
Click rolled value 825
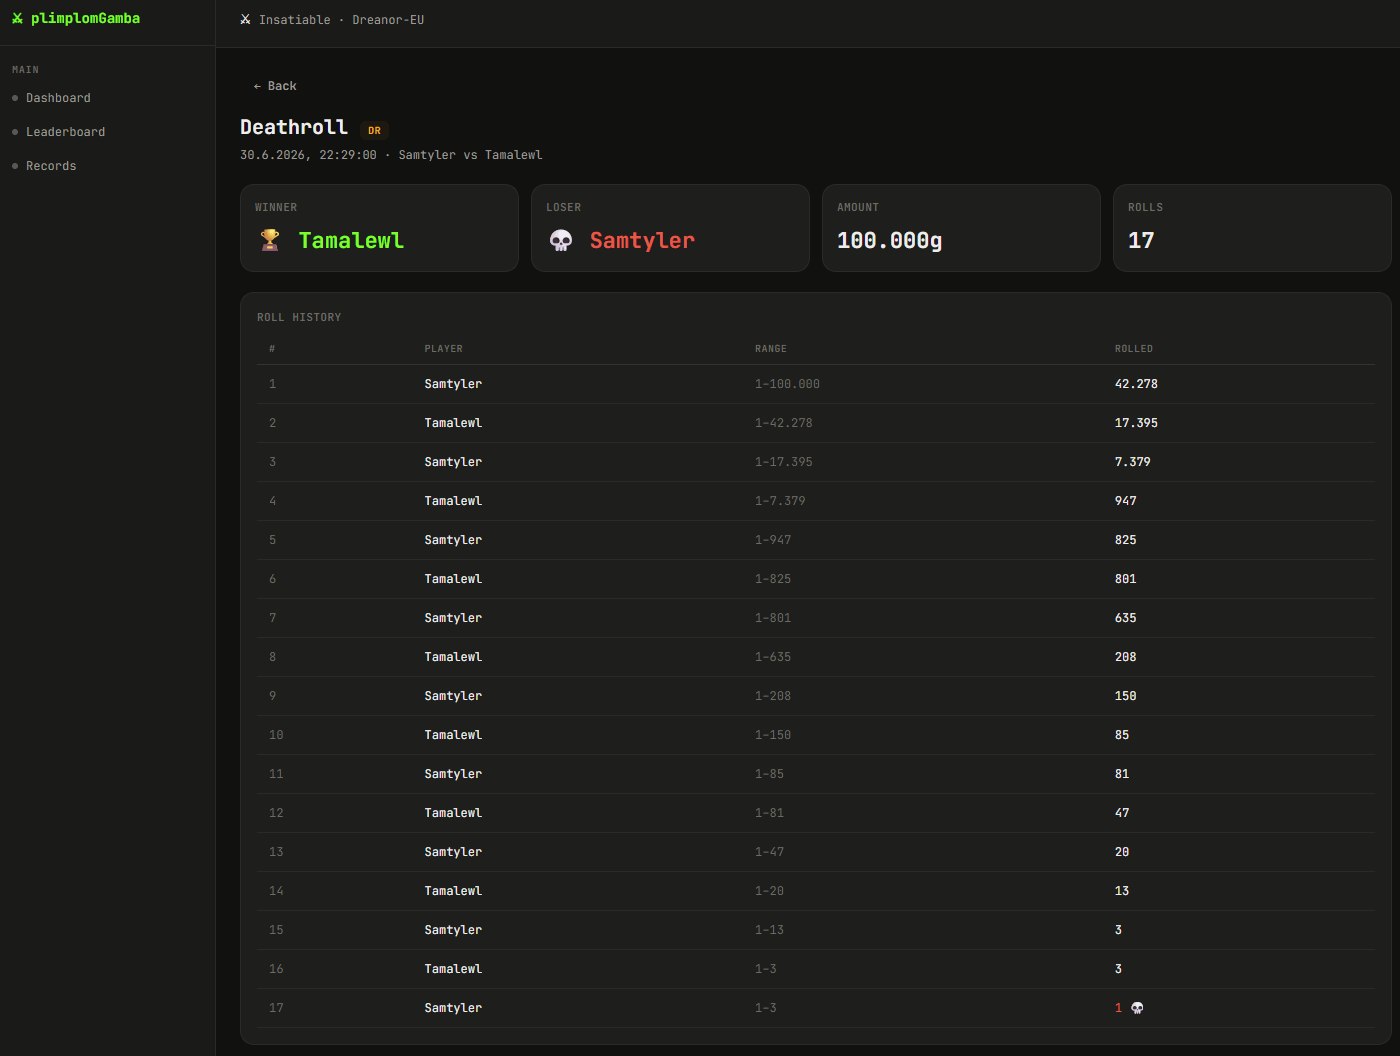[1125, 540]
